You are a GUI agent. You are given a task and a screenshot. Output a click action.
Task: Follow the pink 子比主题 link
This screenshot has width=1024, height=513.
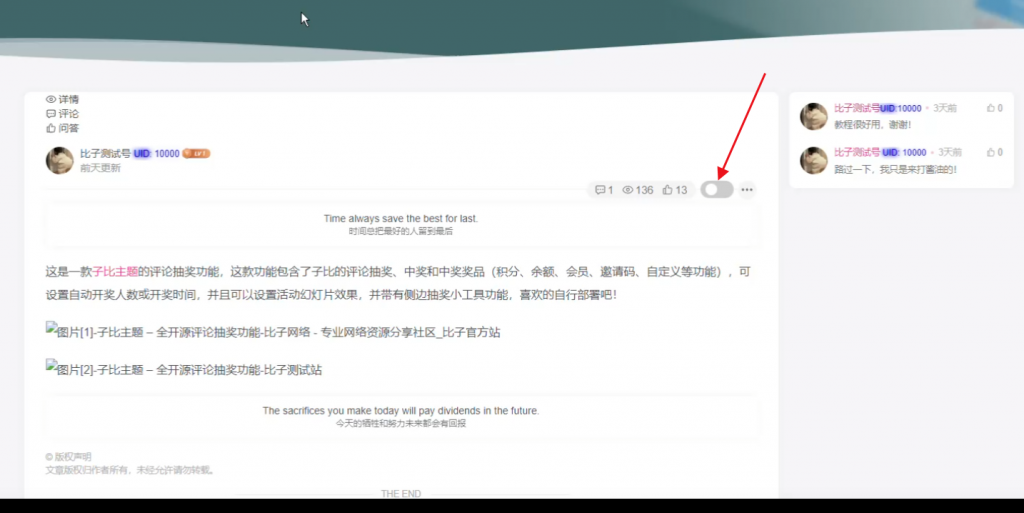click(x=115, y=272)
